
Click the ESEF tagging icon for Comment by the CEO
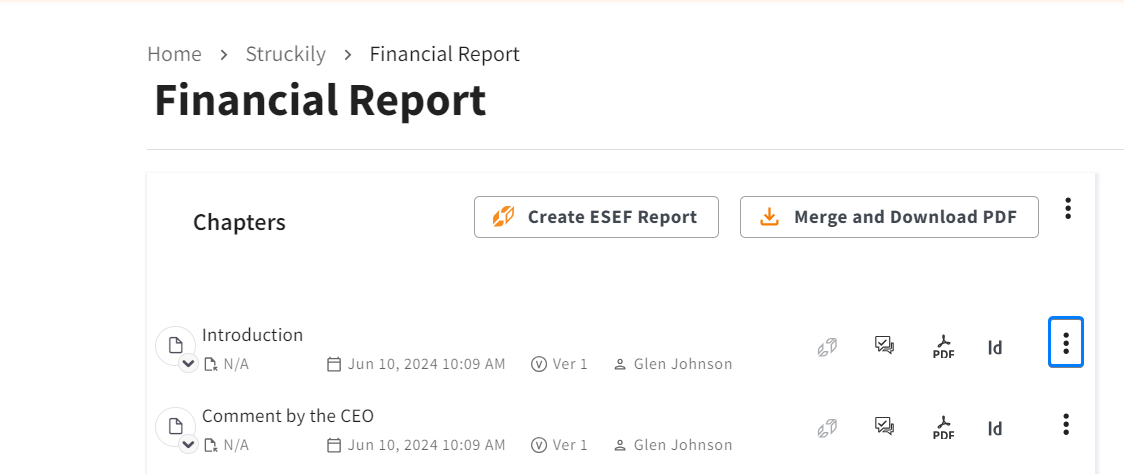pyautogui.click(x=827, y=428)
